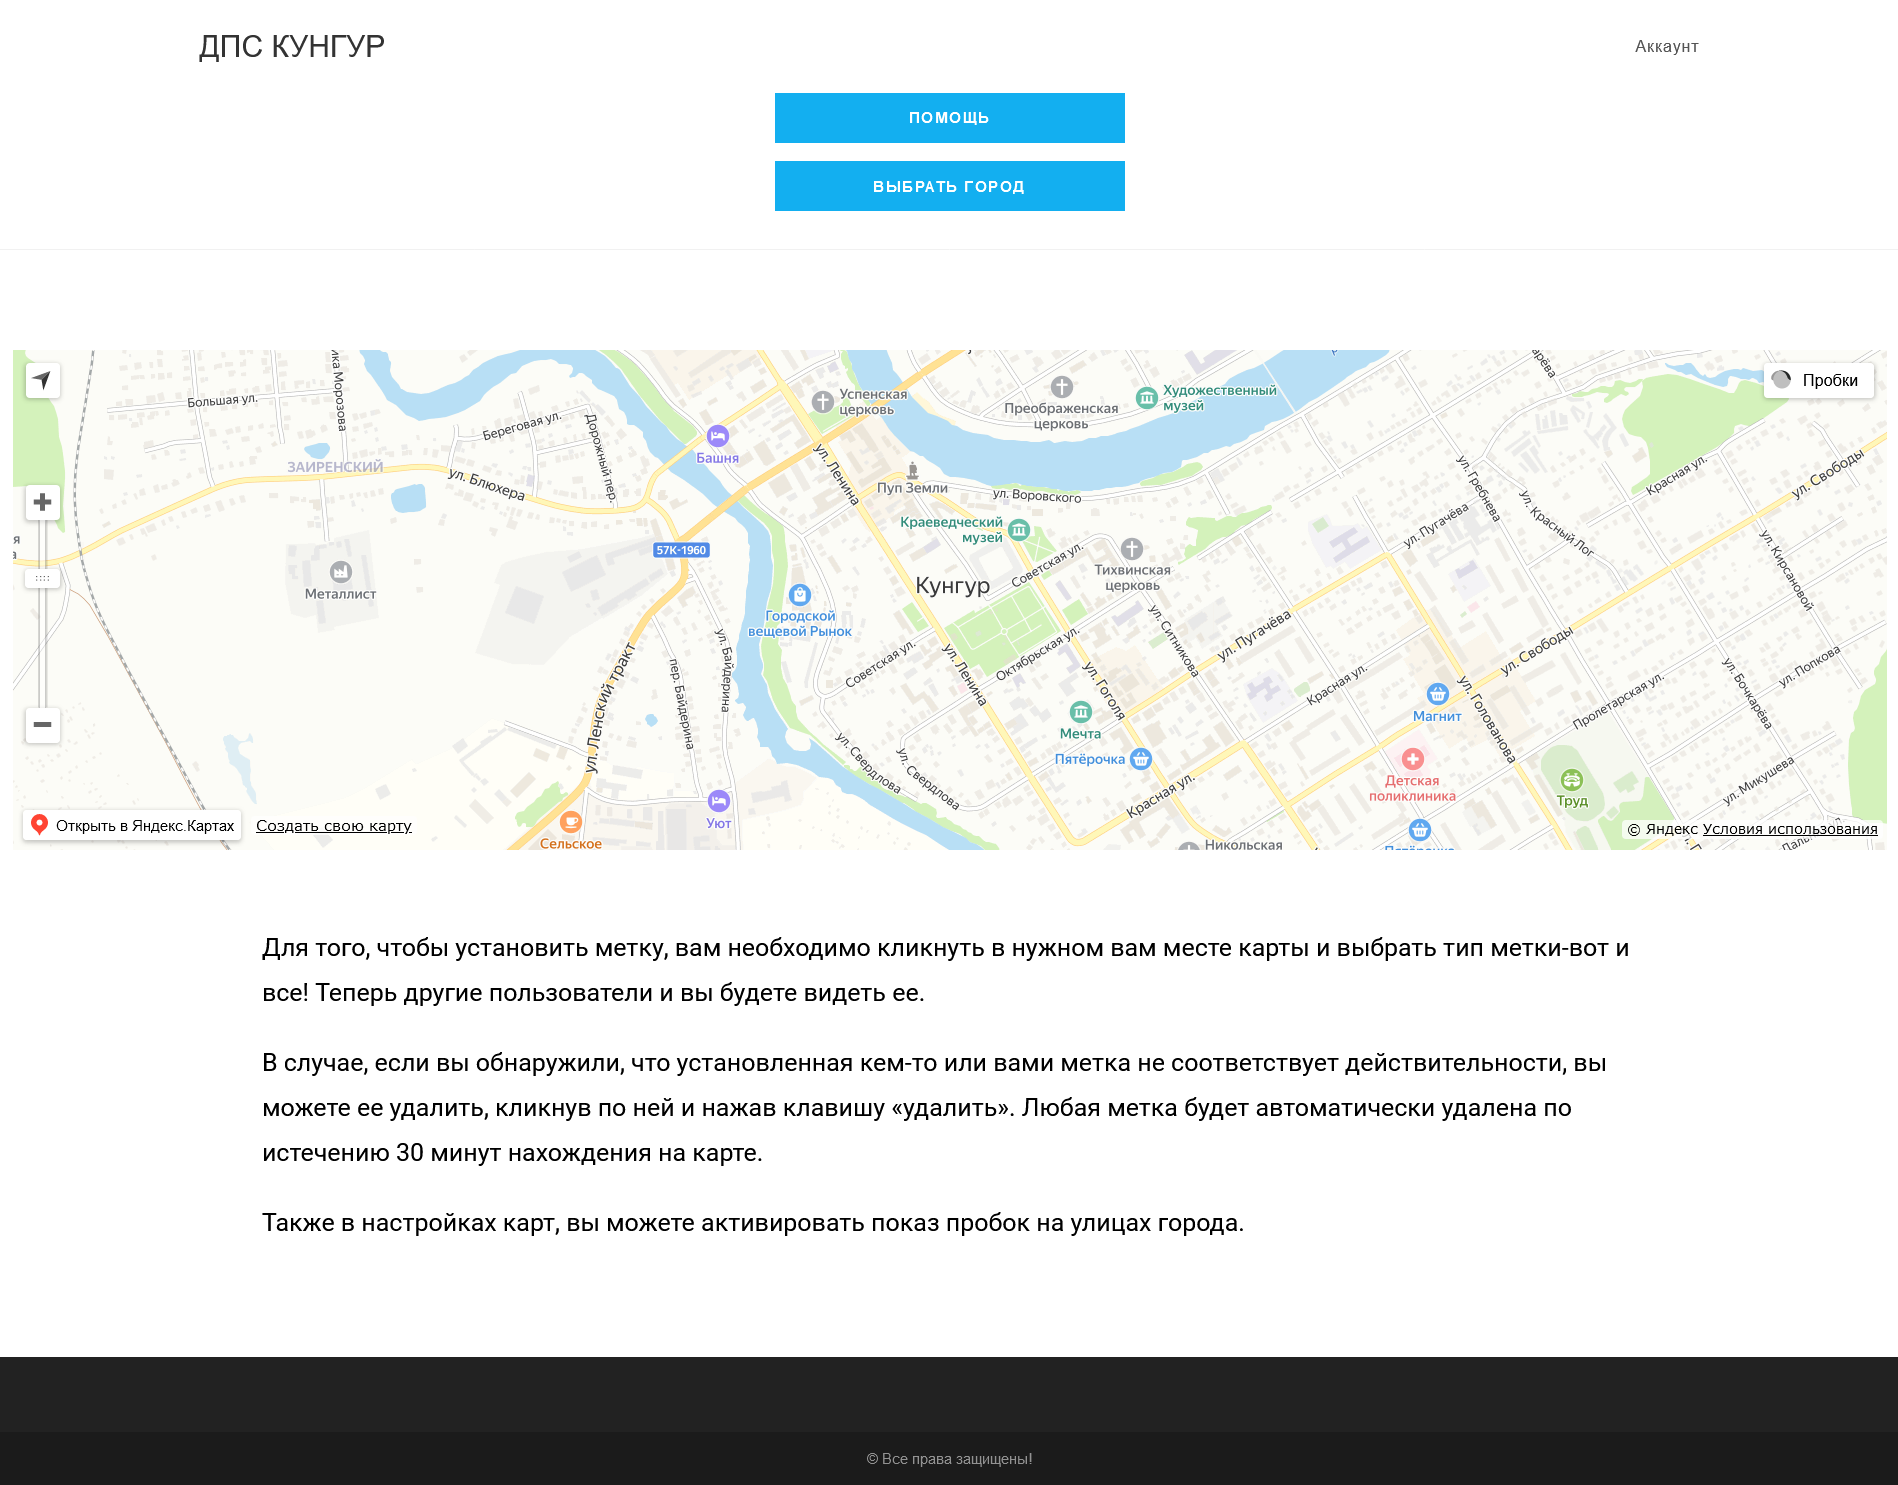1898x1485 pixels.
Task: Click the ул. Попкова street label
Action: (1809, 667)
